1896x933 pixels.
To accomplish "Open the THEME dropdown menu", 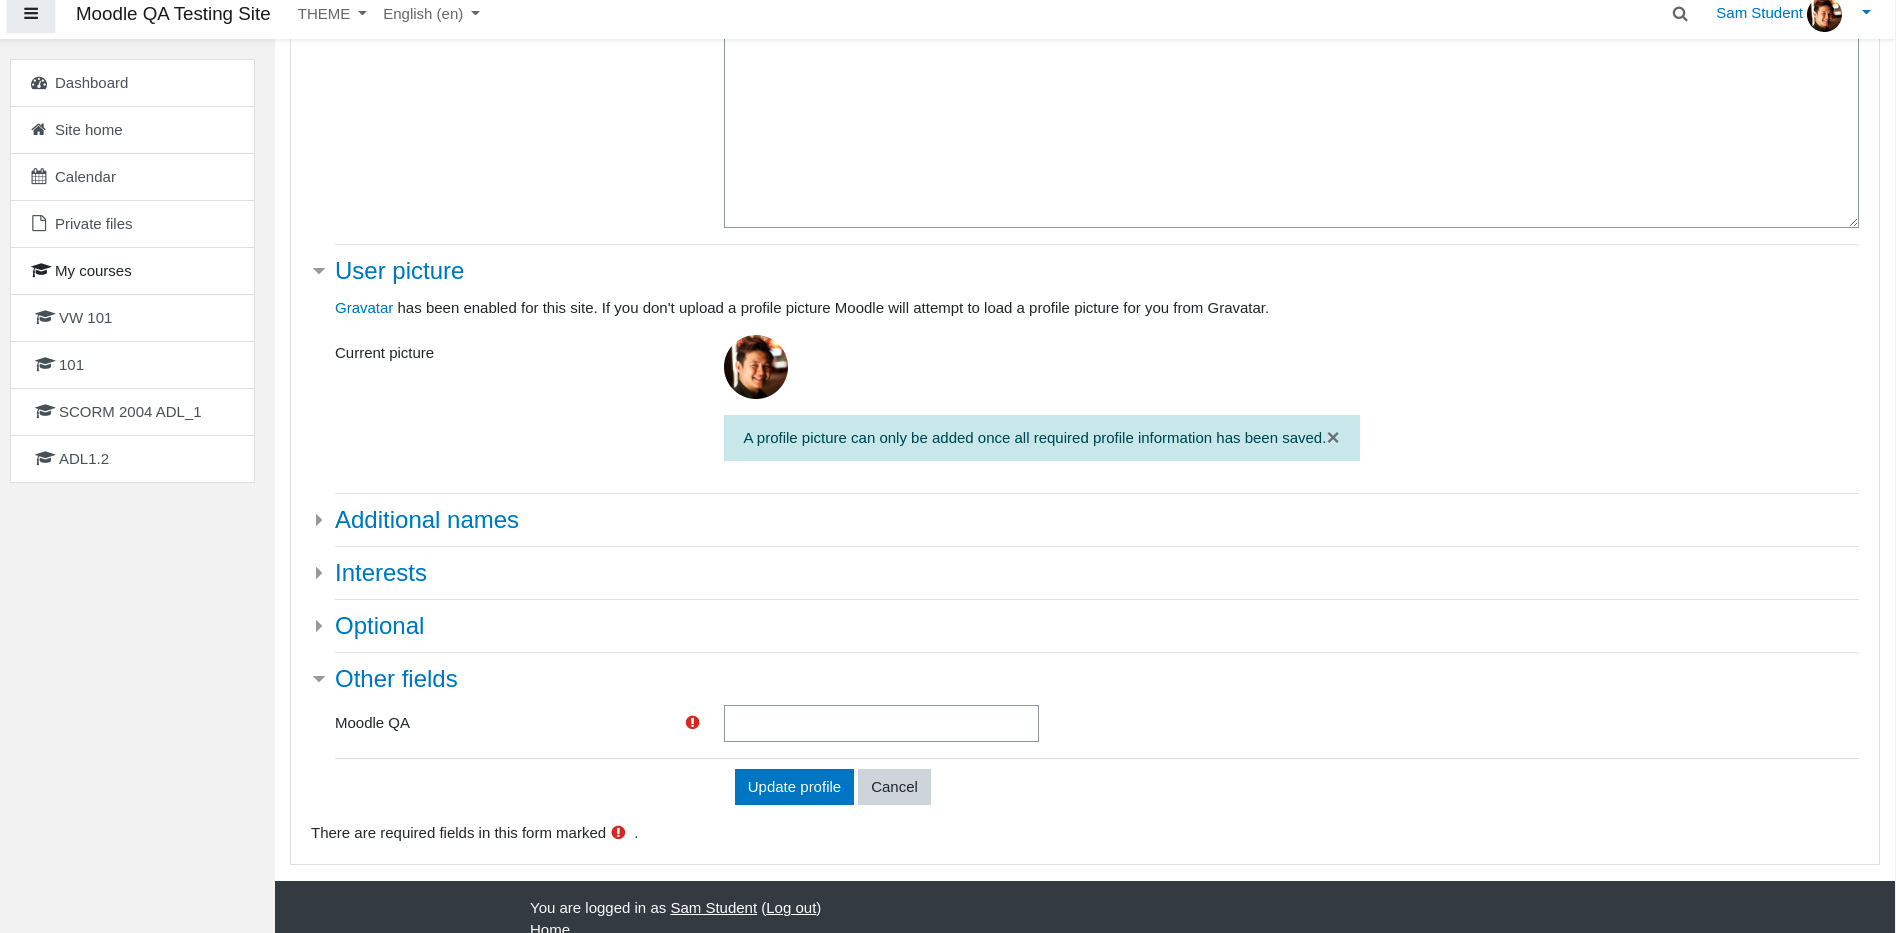I will [332, 14].
